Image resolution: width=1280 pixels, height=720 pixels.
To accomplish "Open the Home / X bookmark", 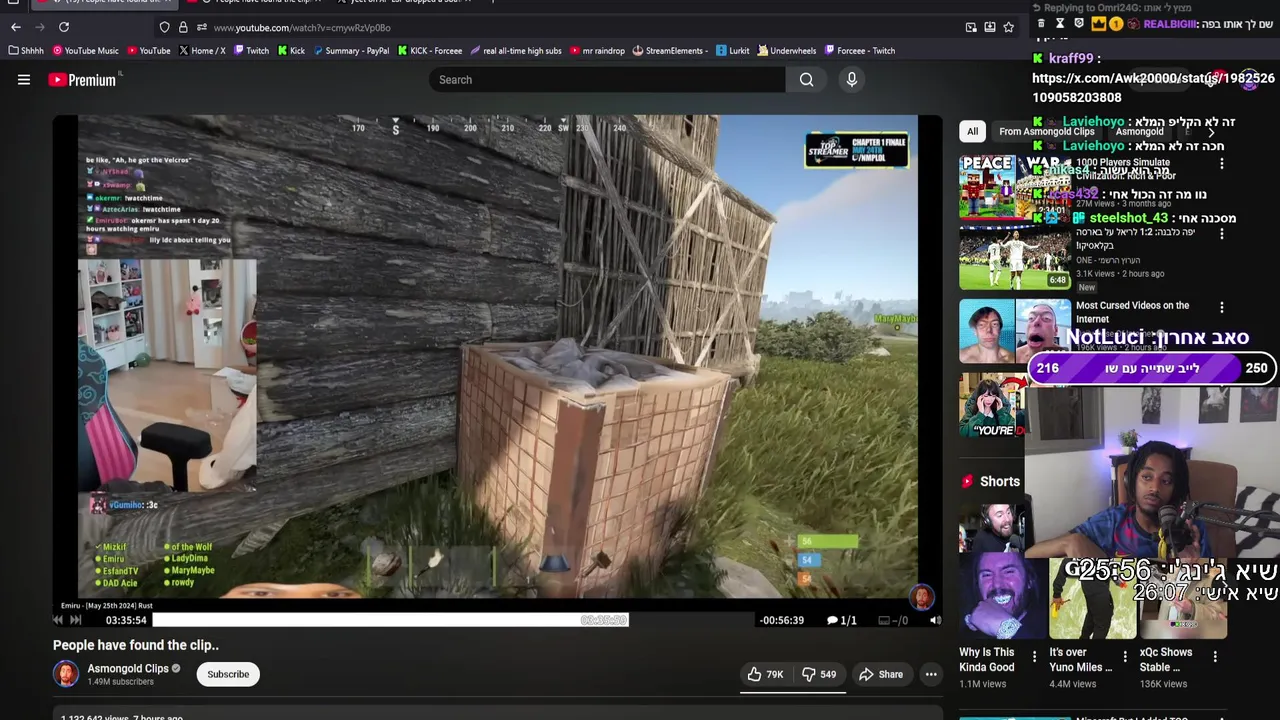I will (201, 50).
